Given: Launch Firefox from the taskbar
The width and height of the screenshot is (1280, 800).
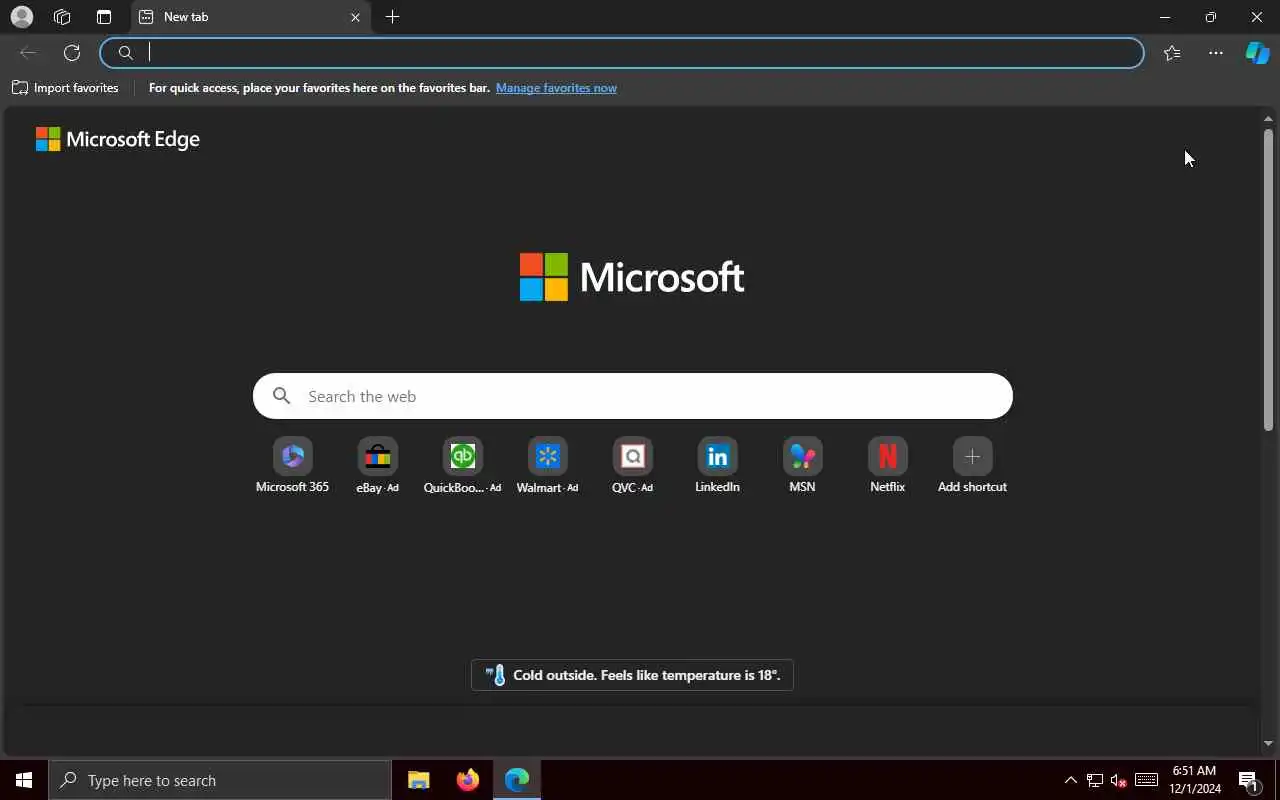Looking at the screenshot, I should [x=468, y=780].
